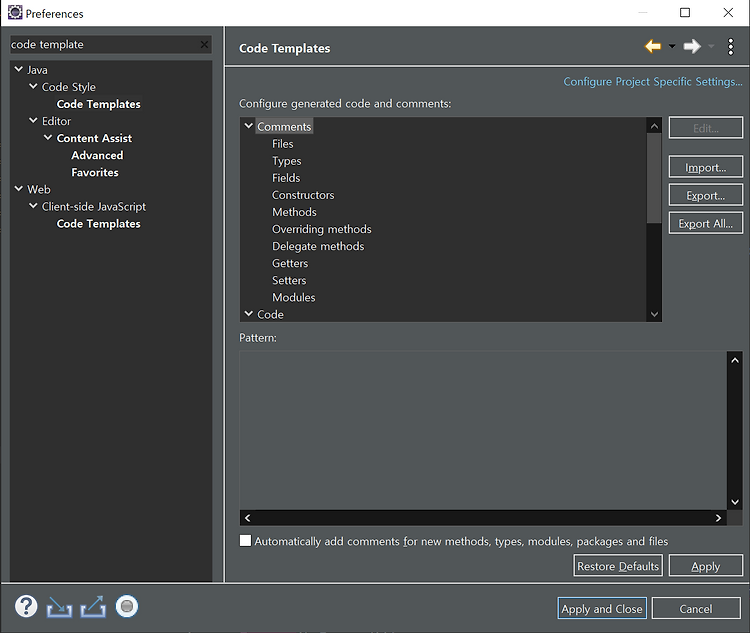The image size is (750, 633).
Task: Open the Advanced content assist page
Action: coord(97,155)
